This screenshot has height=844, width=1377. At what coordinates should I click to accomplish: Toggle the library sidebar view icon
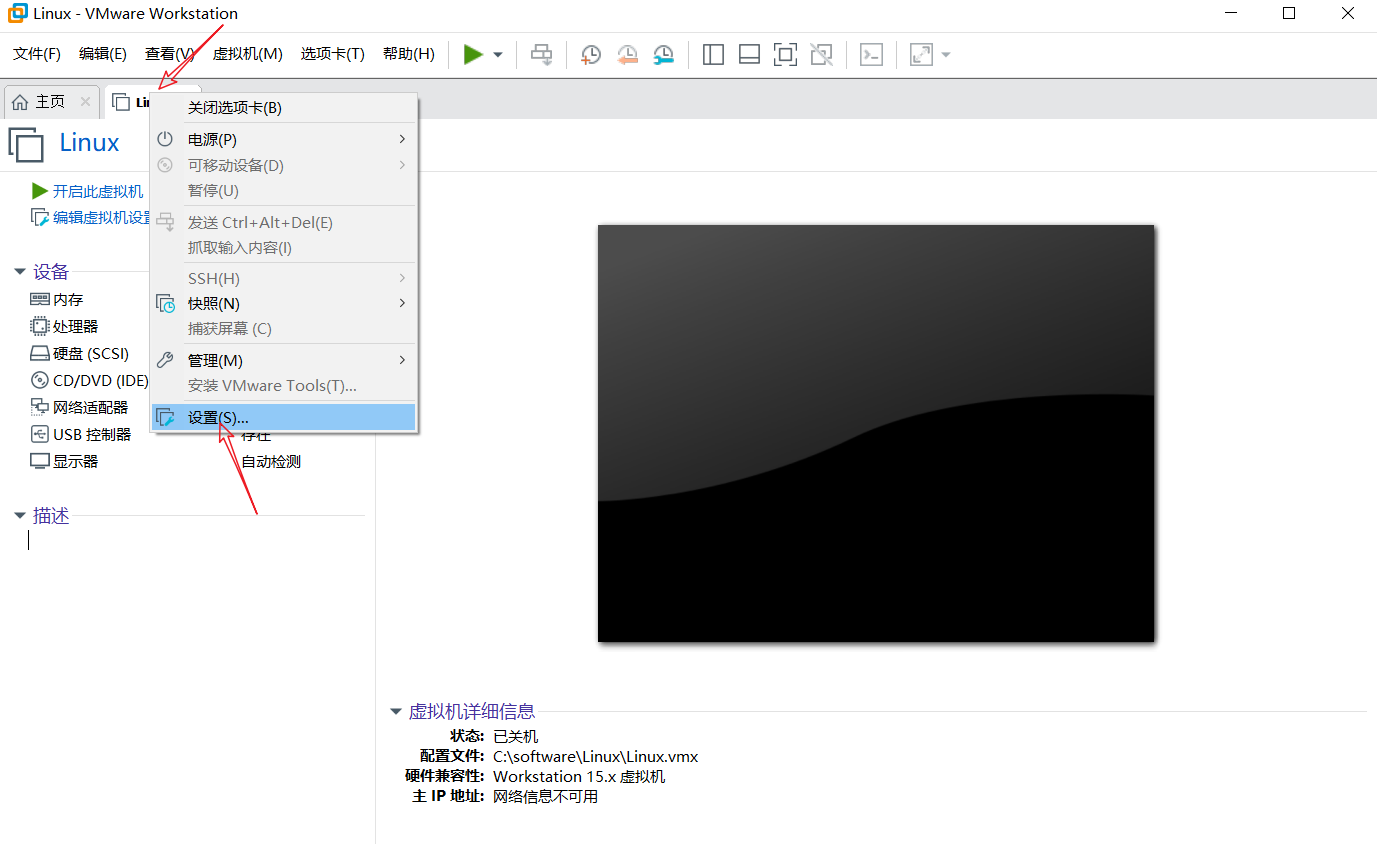[713, 54]
